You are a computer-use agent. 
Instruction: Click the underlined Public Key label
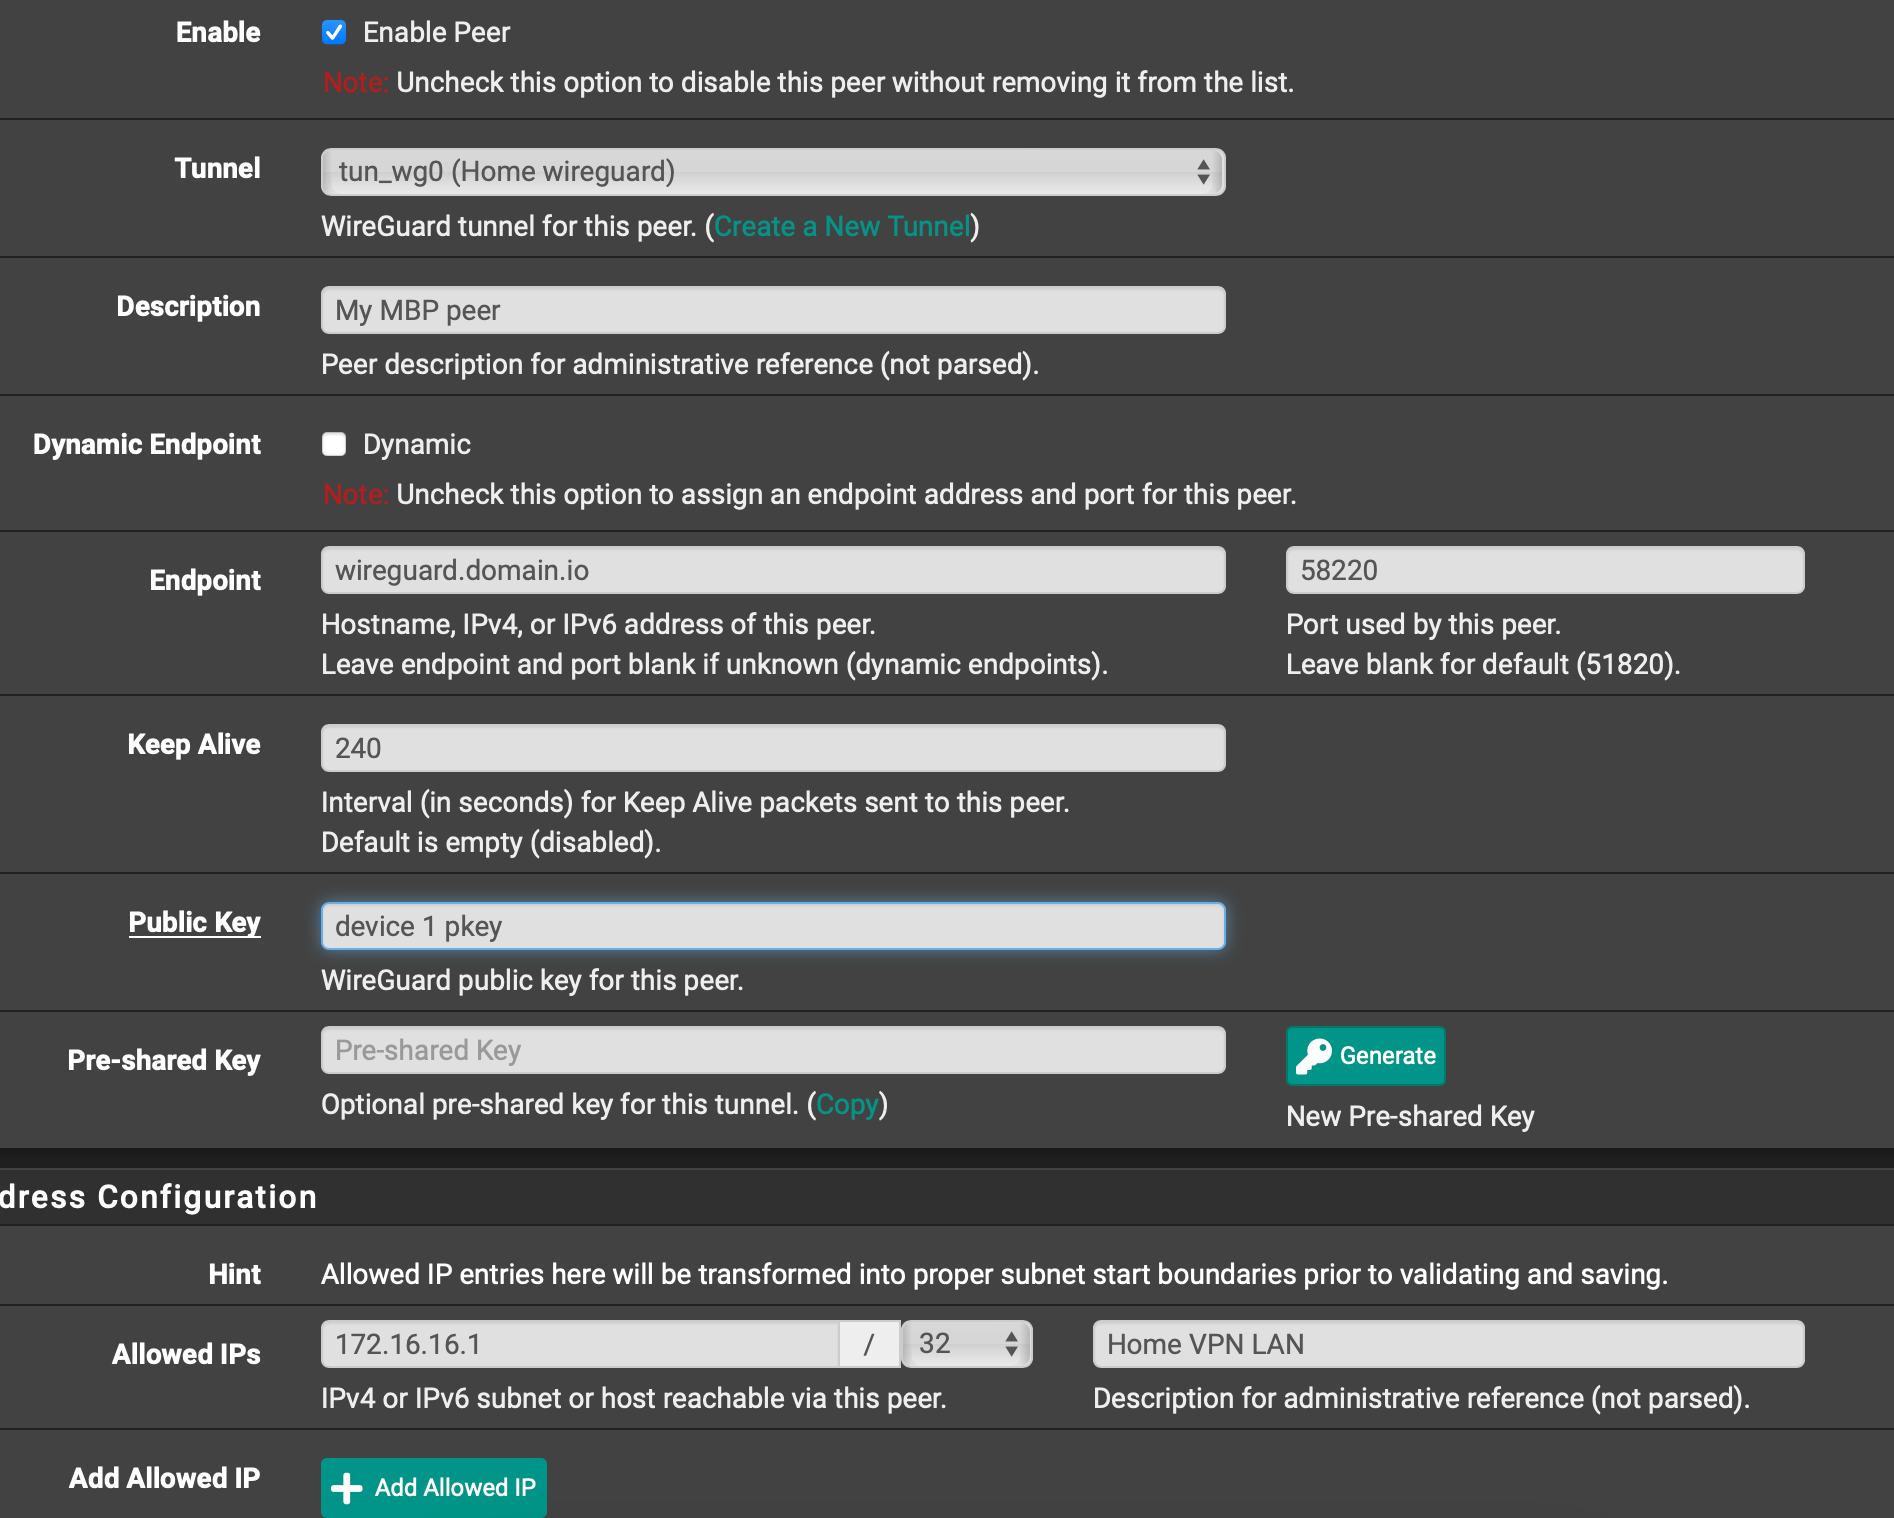click(195, 922)
